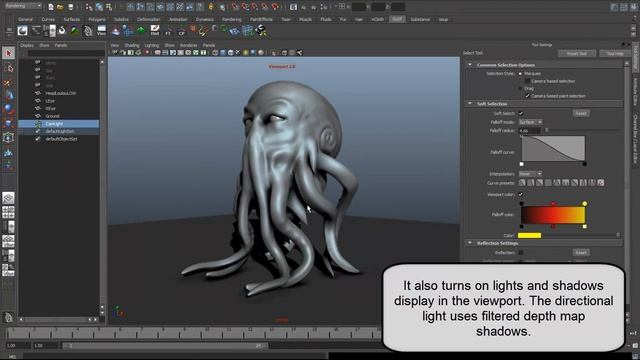The width and height of the screenshot is (640, 360).
Task: Select Drag selection style radio button
Action: pyautogui.click(x=520, y=88)
